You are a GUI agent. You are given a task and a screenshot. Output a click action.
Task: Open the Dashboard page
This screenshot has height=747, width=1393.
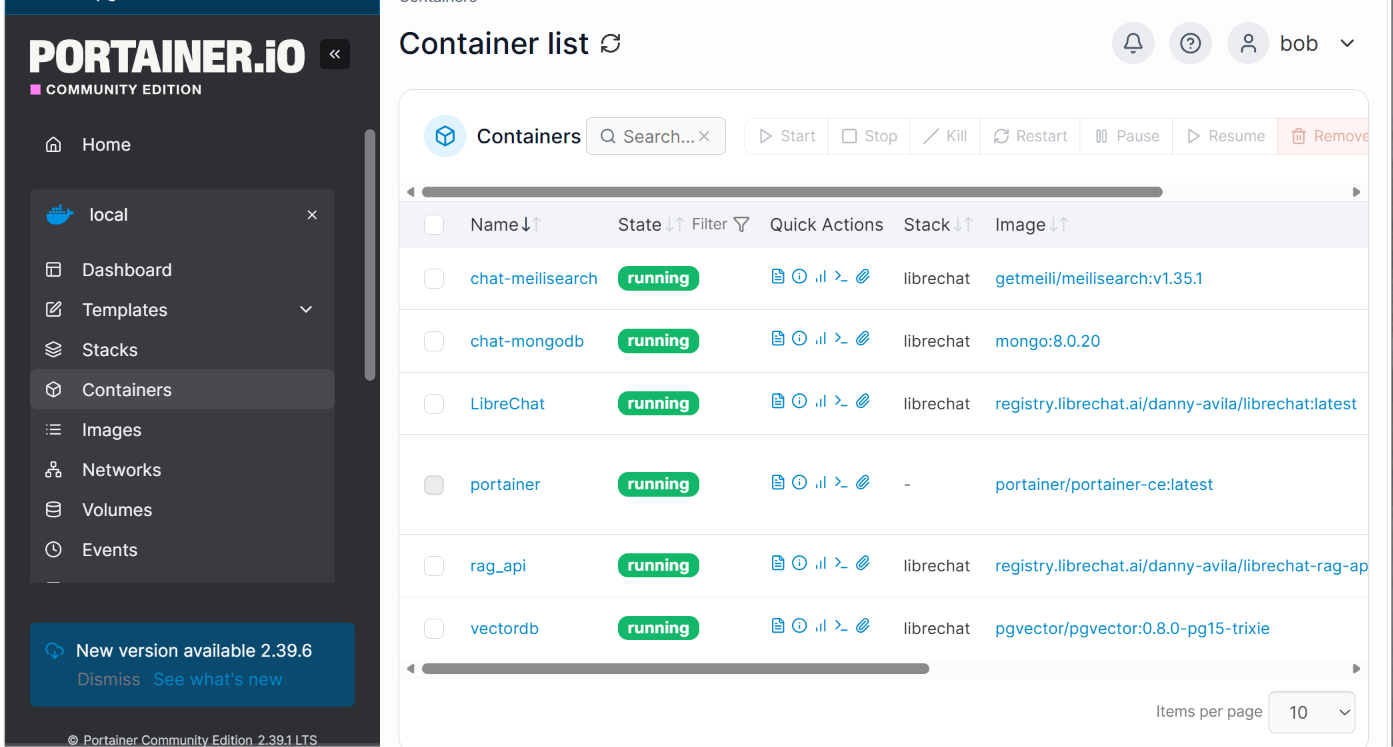[x=182, y=270]
